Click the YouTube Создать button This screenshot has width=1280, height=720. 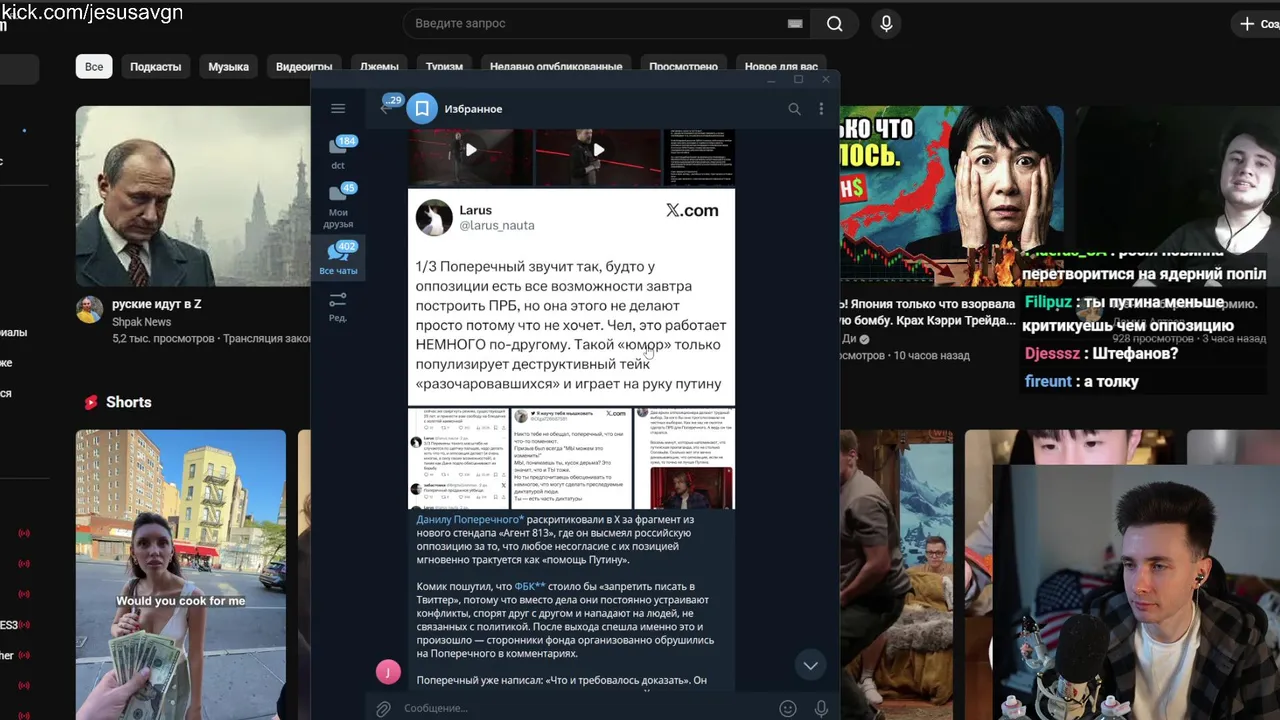click(x=1258, y=24)
